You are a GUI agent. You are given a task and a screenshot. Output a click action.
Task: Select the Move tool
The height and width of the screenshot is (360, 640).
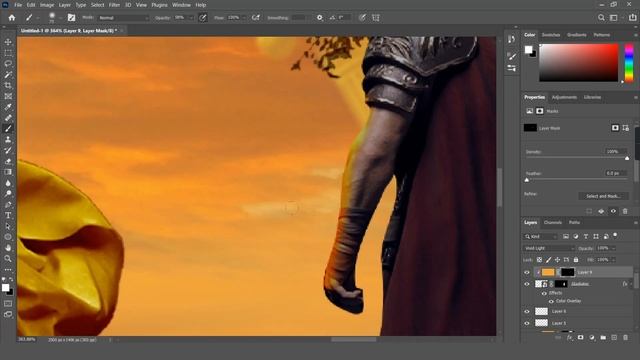click(8, 42)
